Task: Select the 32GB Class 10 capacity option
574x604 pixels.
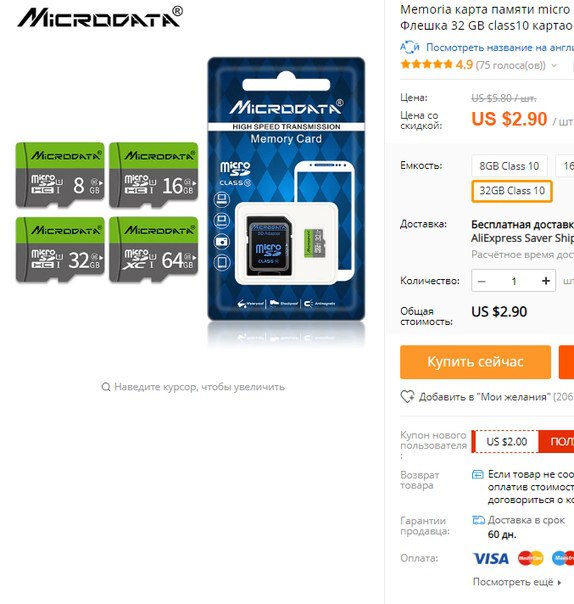Action: pos(512,191)
